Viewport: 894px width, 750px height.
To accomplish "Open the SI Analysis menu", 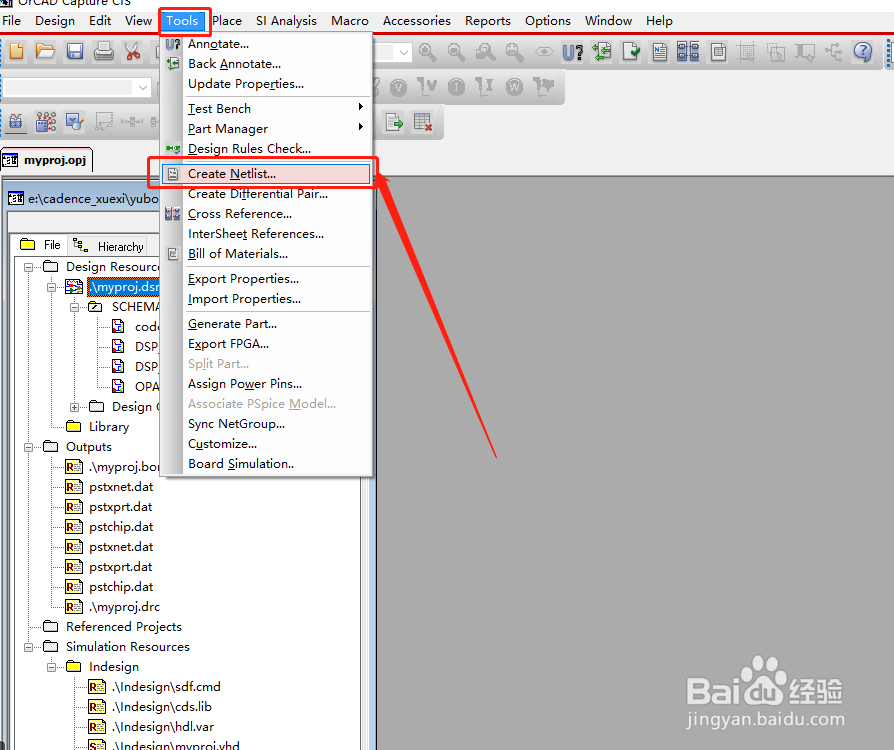I will tap(286, 21).
